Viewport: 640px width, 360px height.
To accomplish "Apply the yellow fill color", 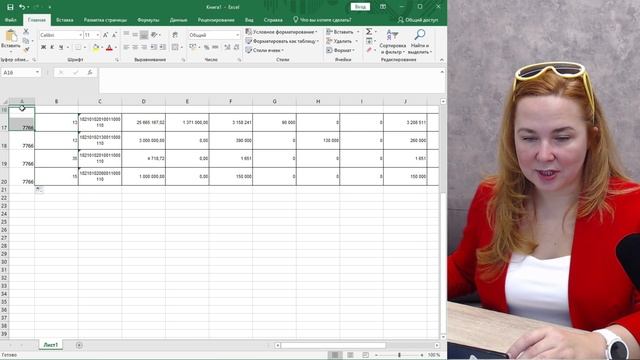I will pyautogui.click(x=96, y=48).
